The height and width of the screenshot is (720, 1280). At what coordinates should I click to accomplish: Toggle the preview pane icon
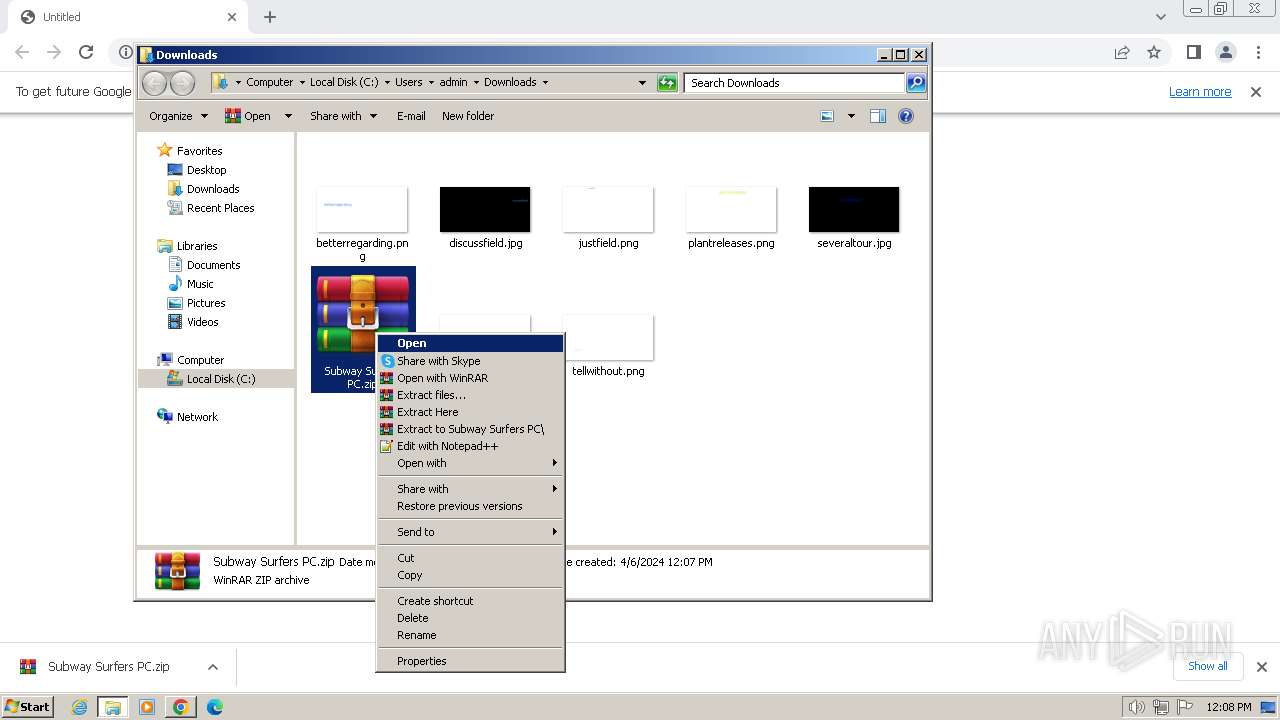tap(878, 116)
